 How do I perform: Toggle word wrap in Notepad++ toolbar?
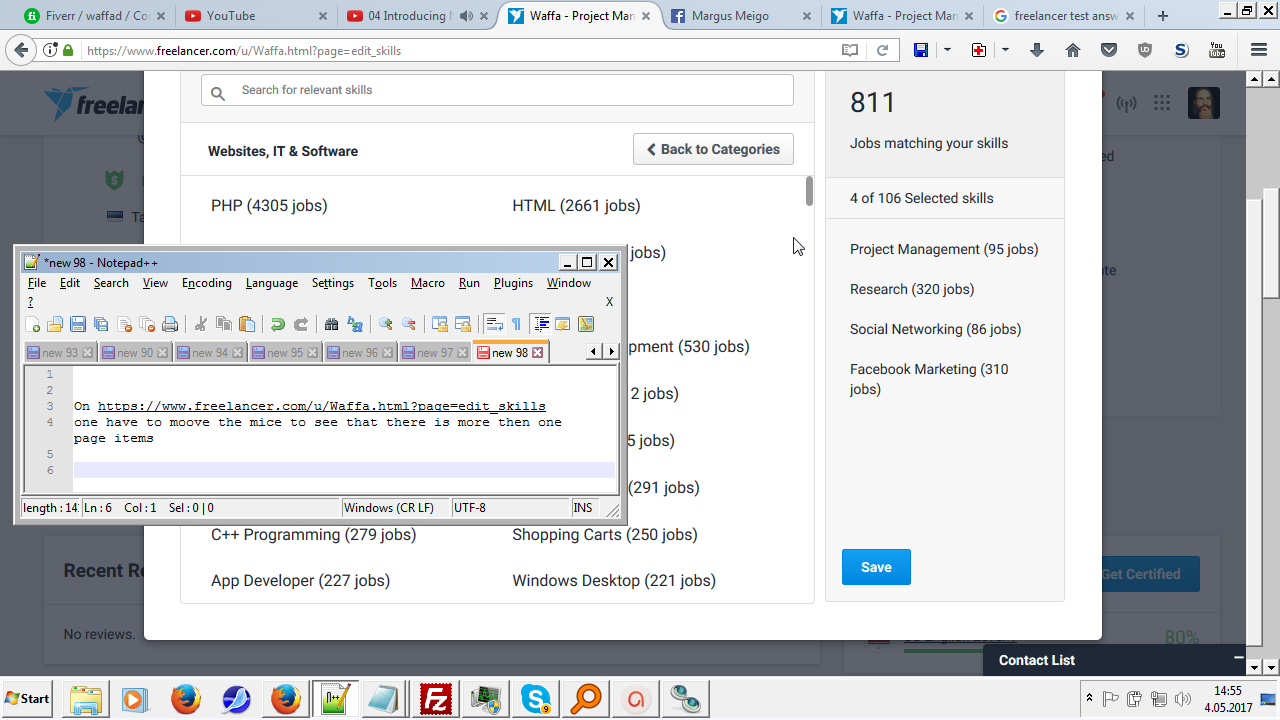click(493, 324)
